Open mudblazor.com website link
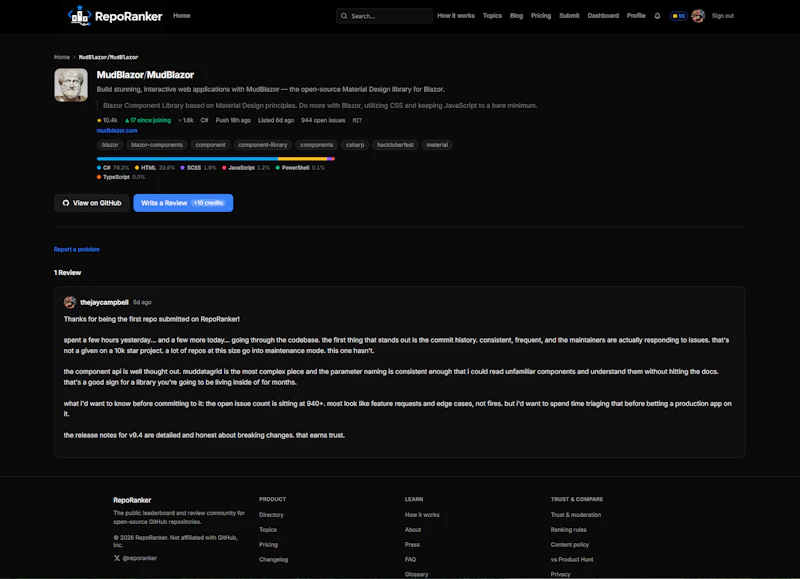Screen dimensions: 800x579 point(117,131)
